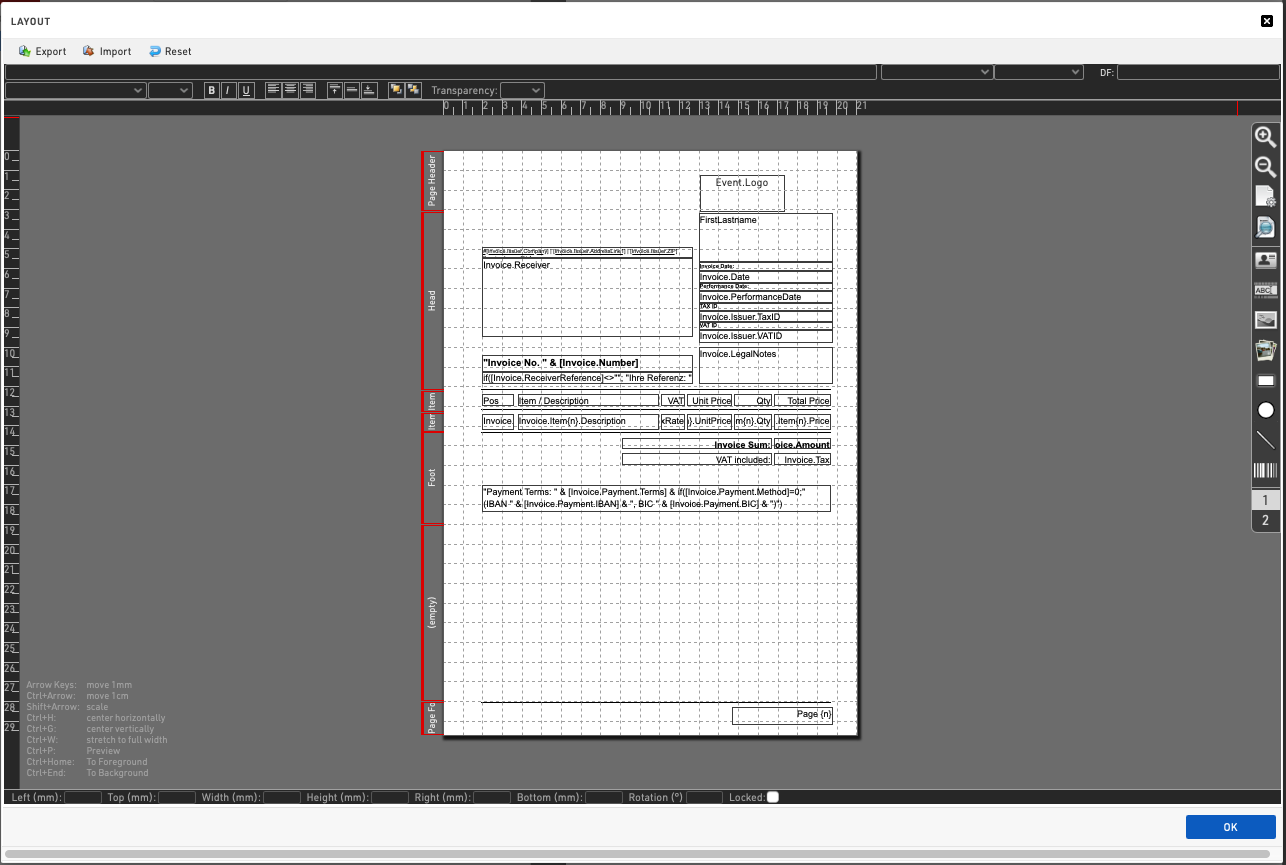The width and height of the screenshot is (1286, 865).
Task: Click the zoom in magnifier icon
Action: (x=1265, y=137)
